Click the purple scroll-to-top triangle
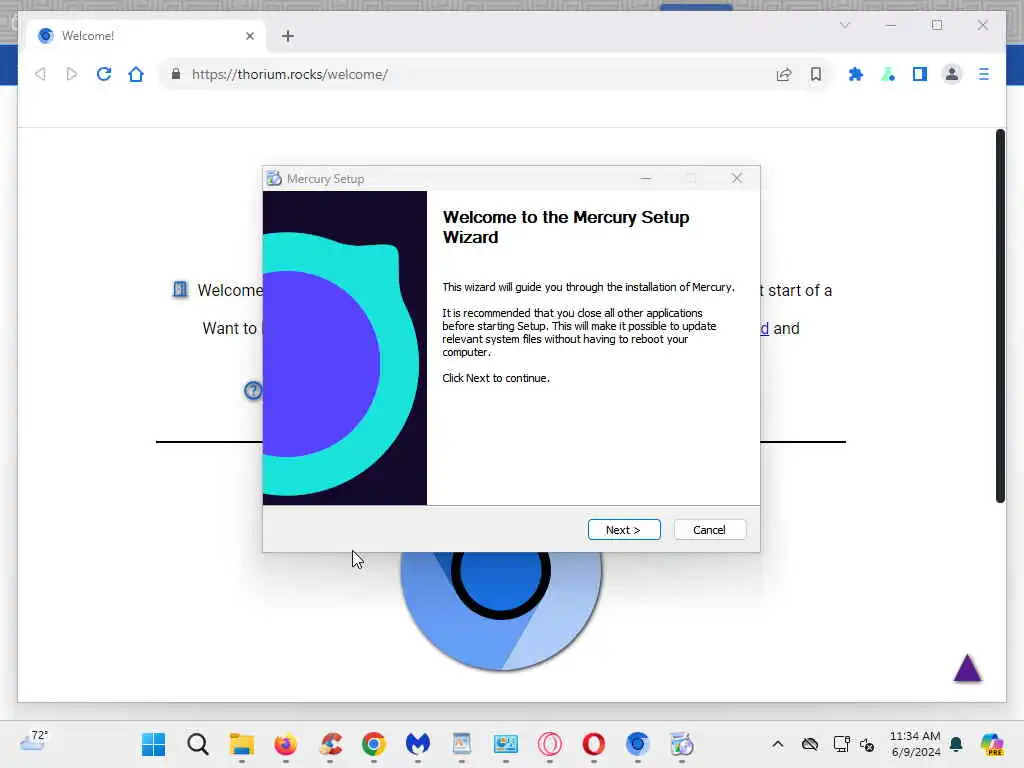Image resolution: width=1024 pixels, height=768 pixels. pos(967,668)
